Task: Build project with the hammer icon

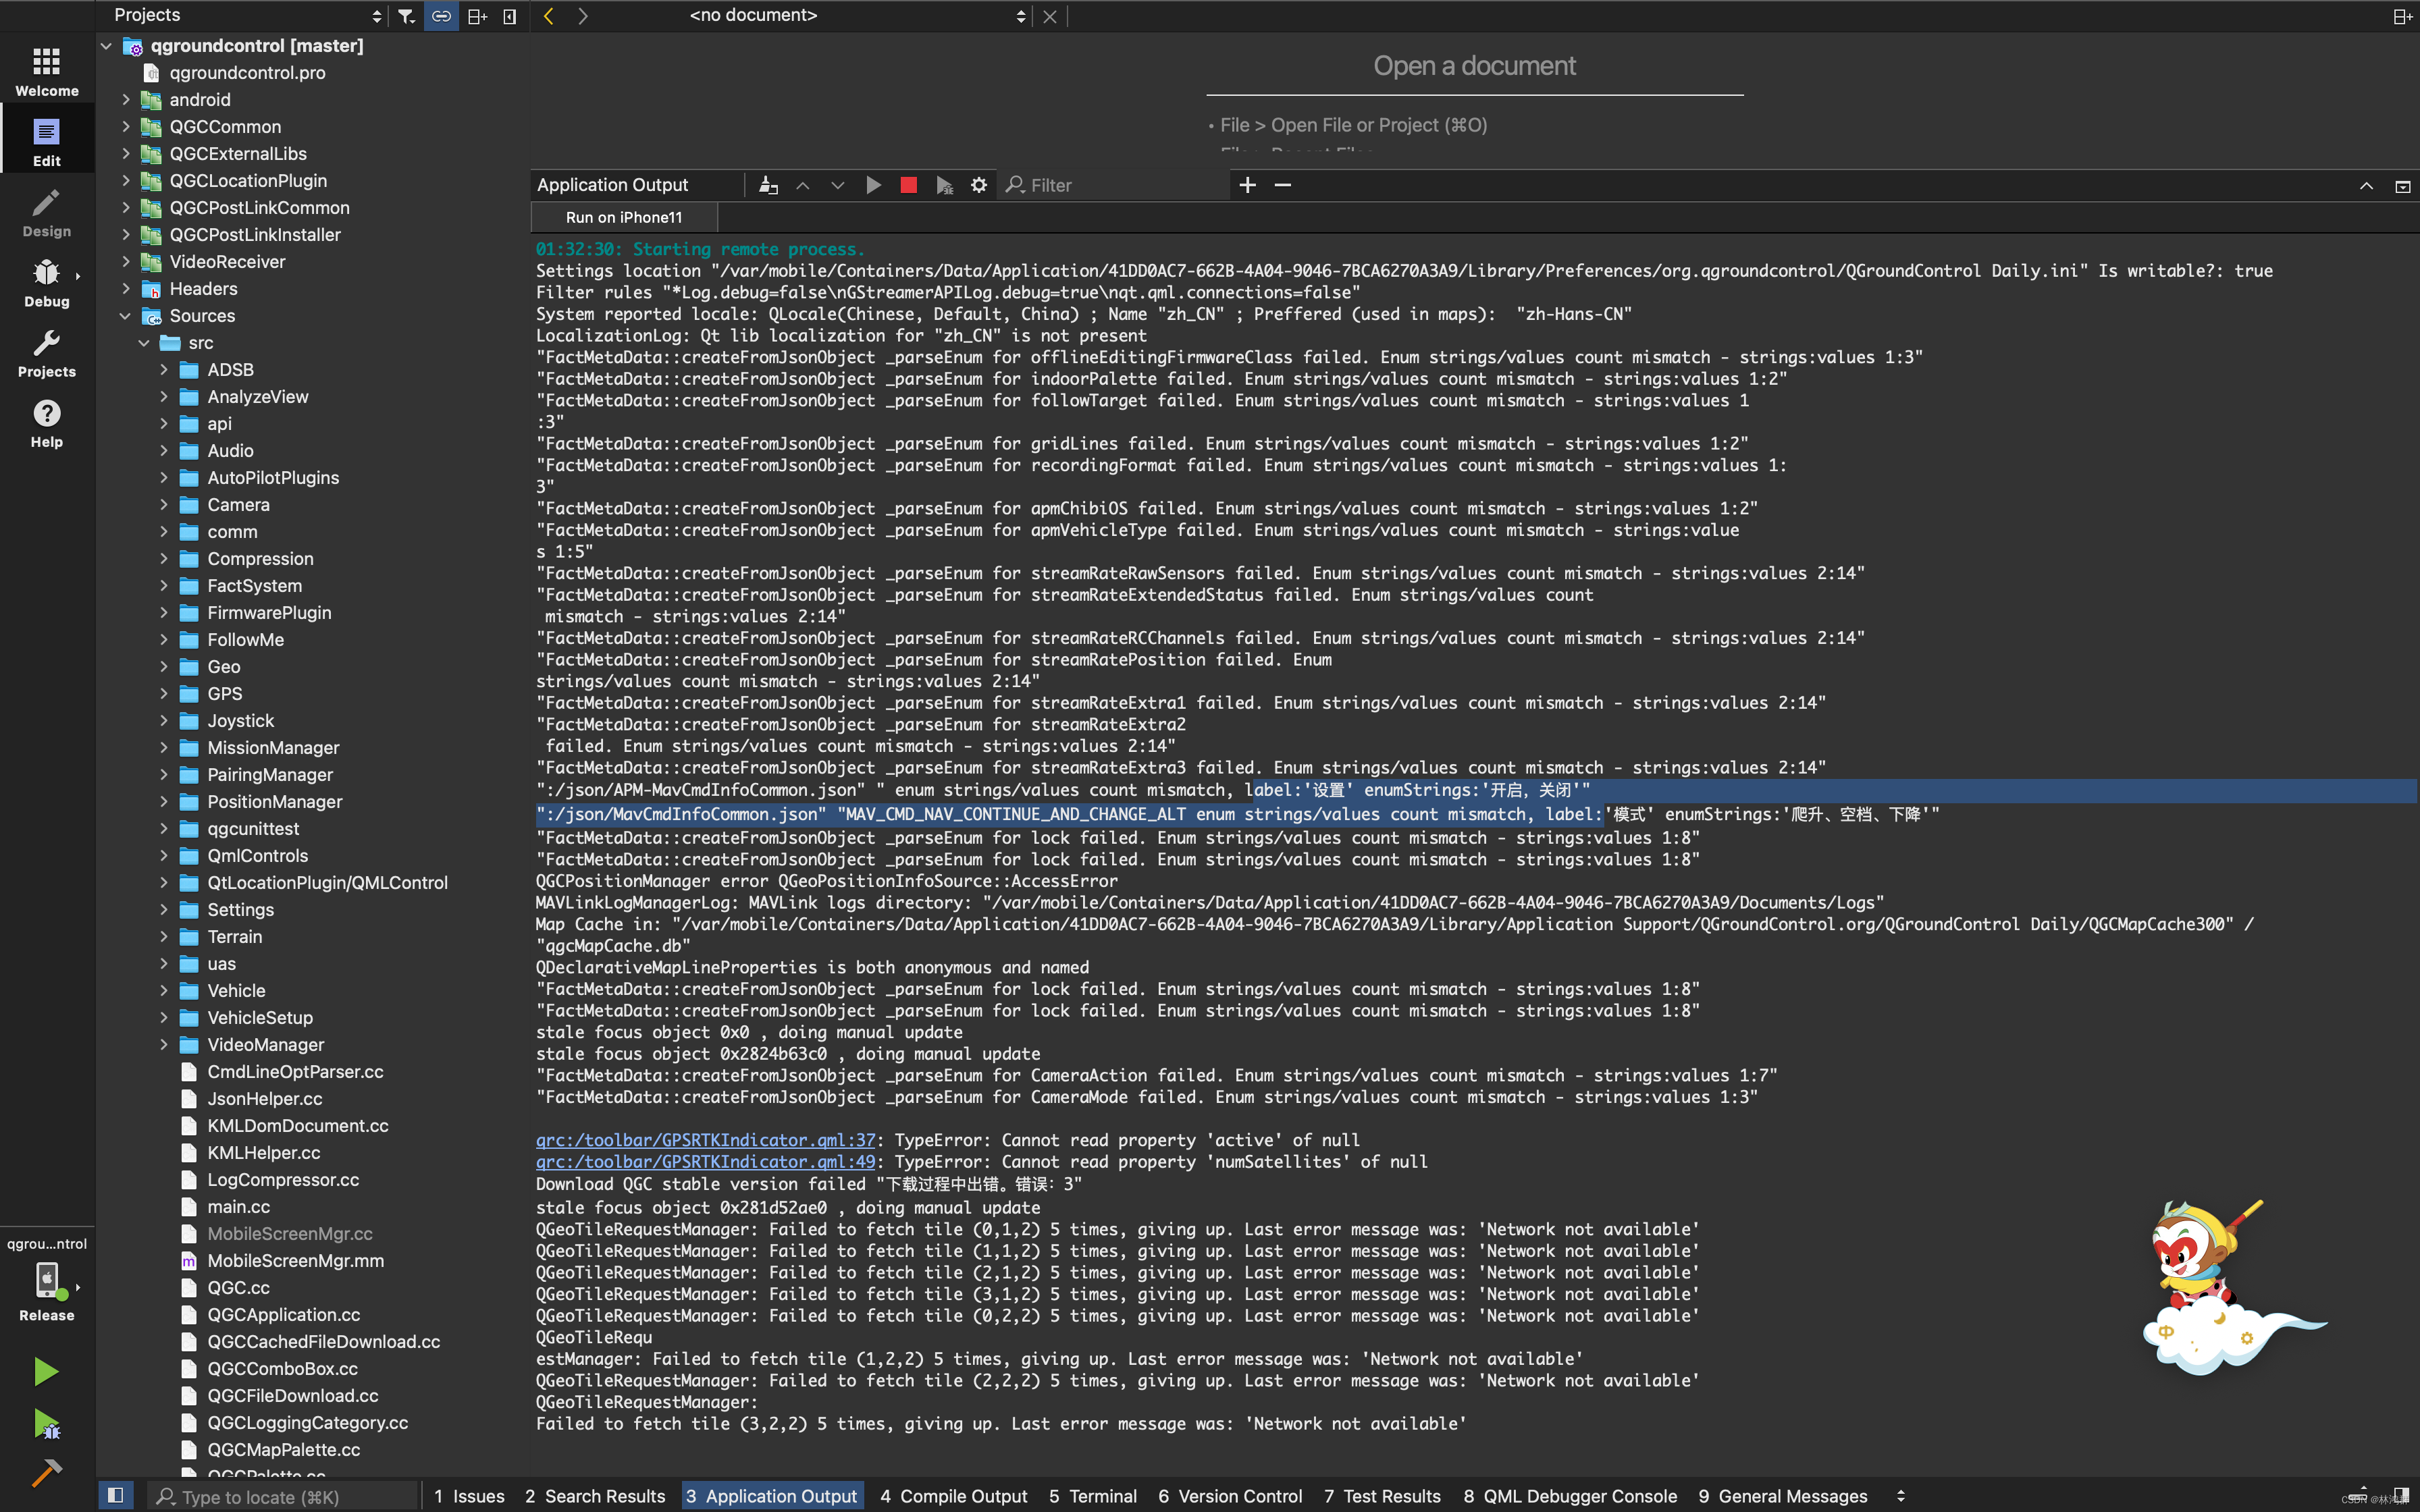Action: pos(46,1472)
